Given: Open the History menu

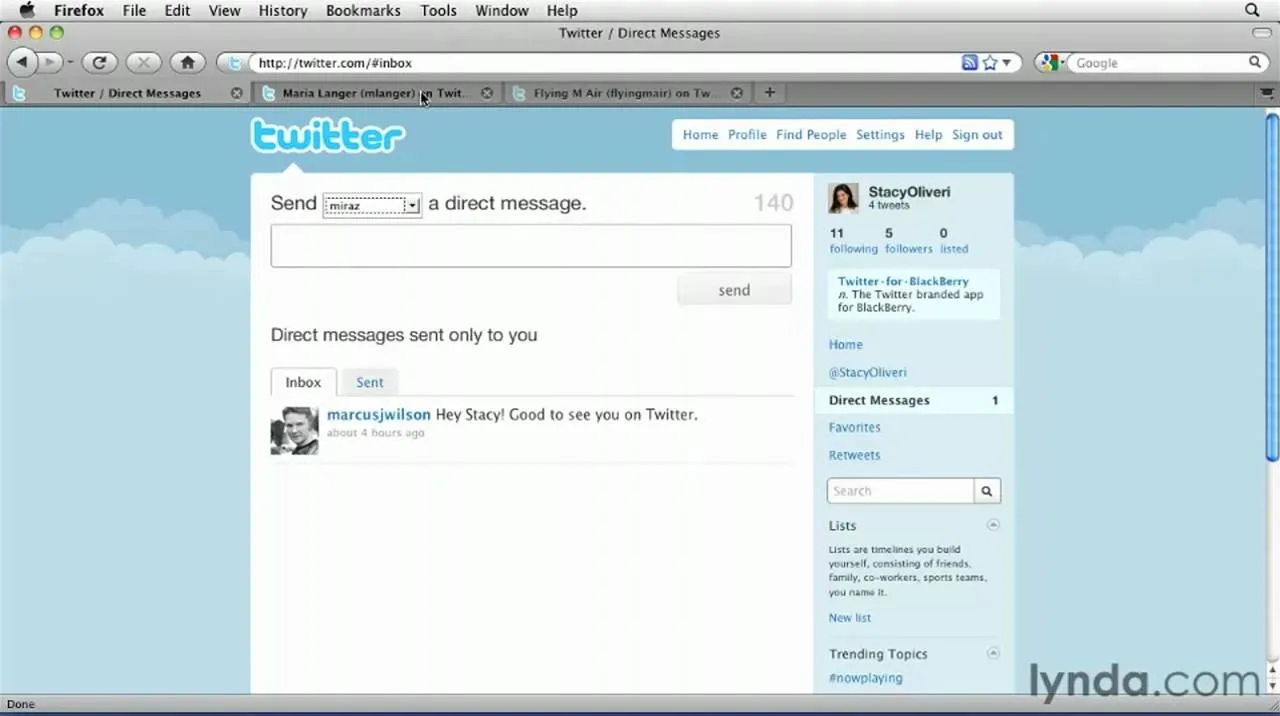Looking at the screenshot, I should (x=283, y=10).
